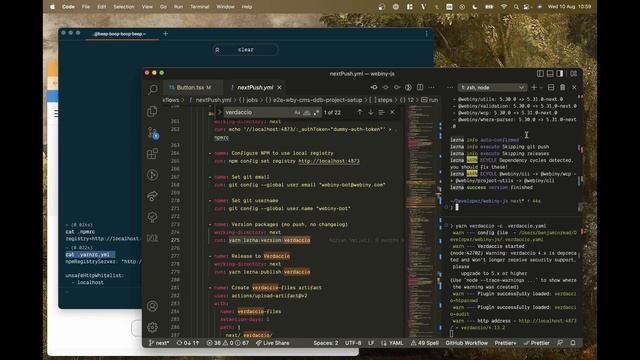Image resolution: width=640 pixels, height=360 pixels.
Task: Open the Explorer files icon
Action: 153,111
